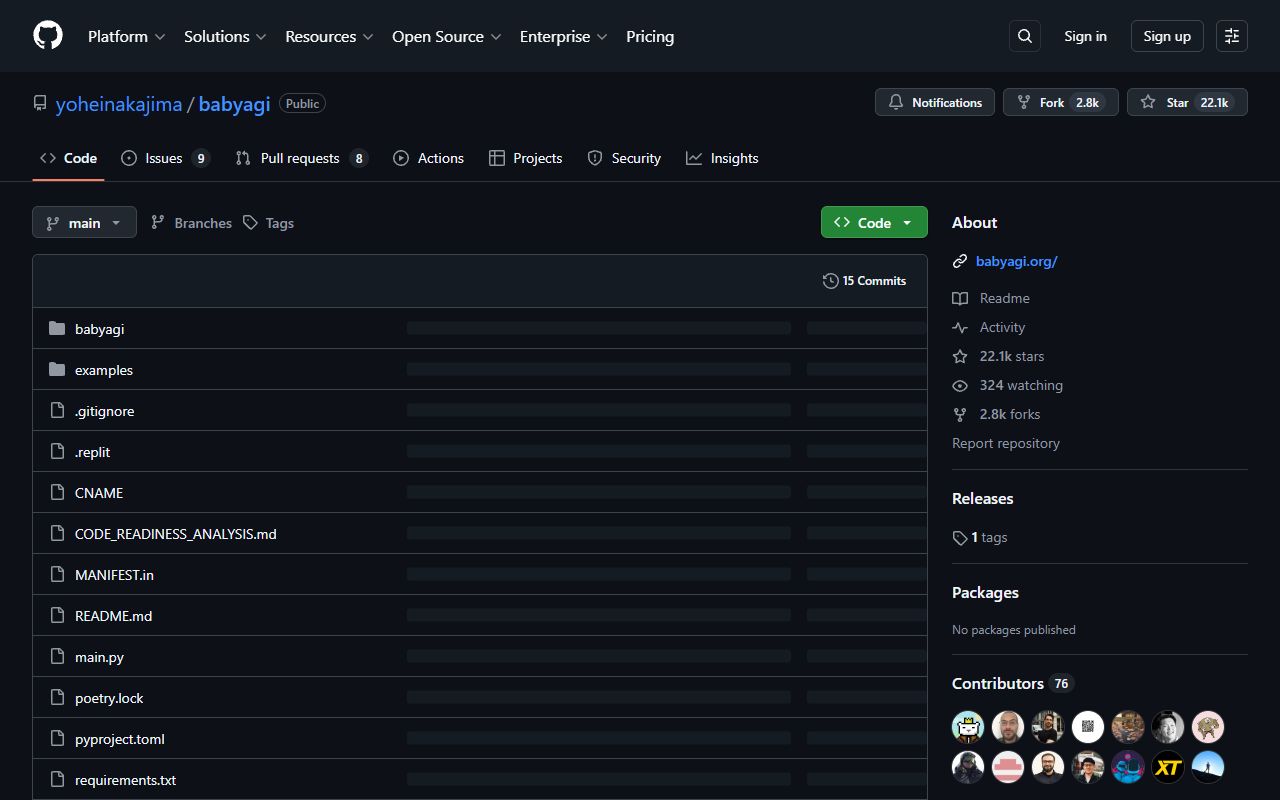Open the Projects board icon
Image resolution: width=1280 pixels, height=800 pixels.
497,158
